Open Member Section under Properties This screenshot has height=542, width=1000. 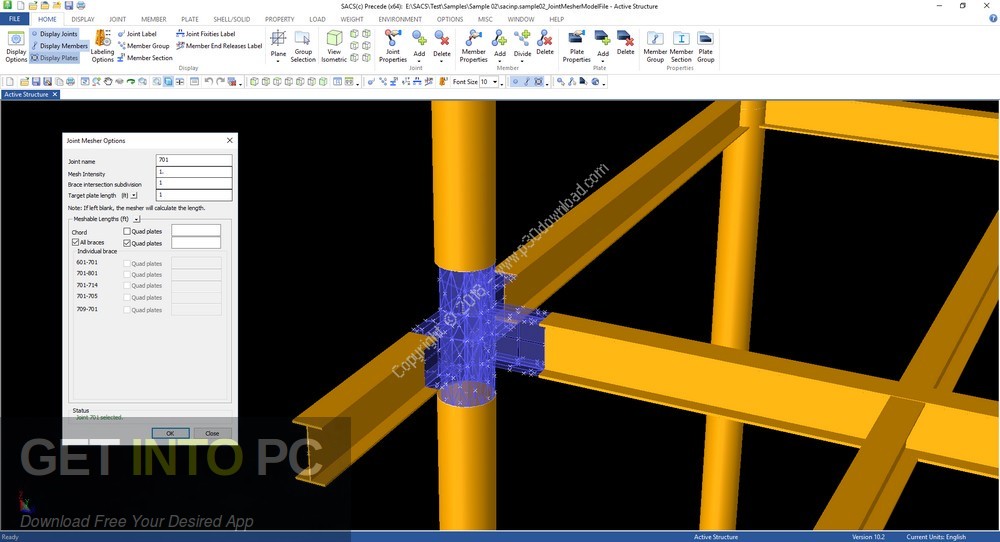pyautogui.click(x=681, y=46)
